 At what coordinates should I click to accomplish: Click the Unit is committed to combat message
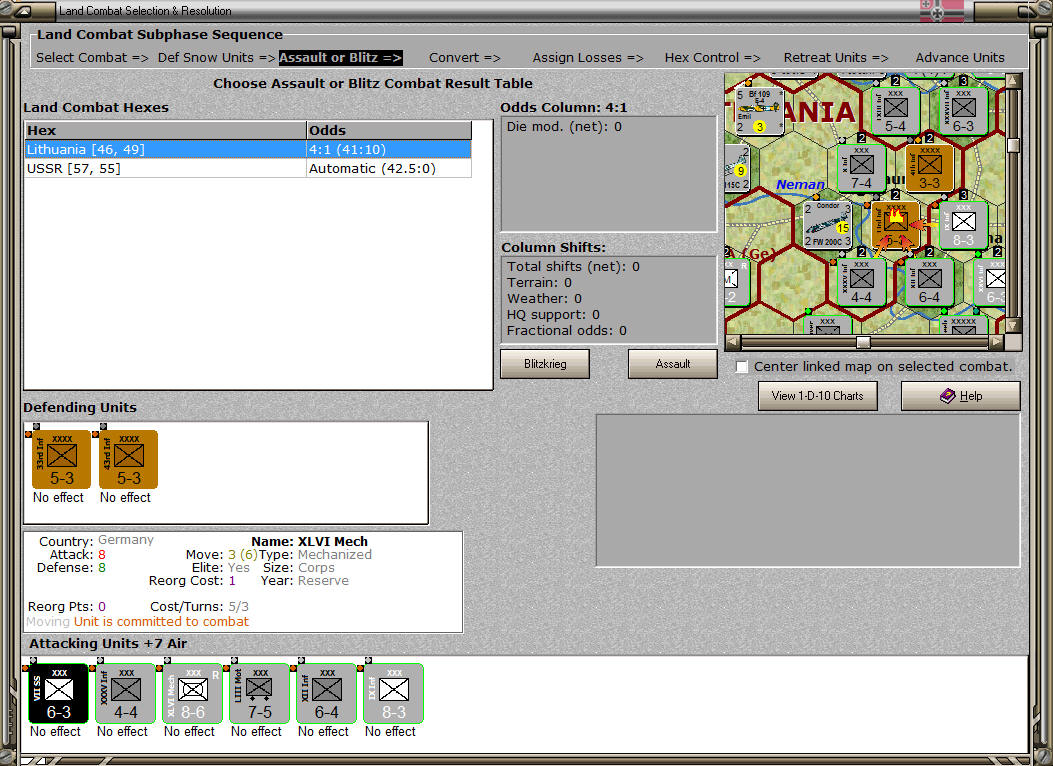pyautogui.click(x=161, y=622)
